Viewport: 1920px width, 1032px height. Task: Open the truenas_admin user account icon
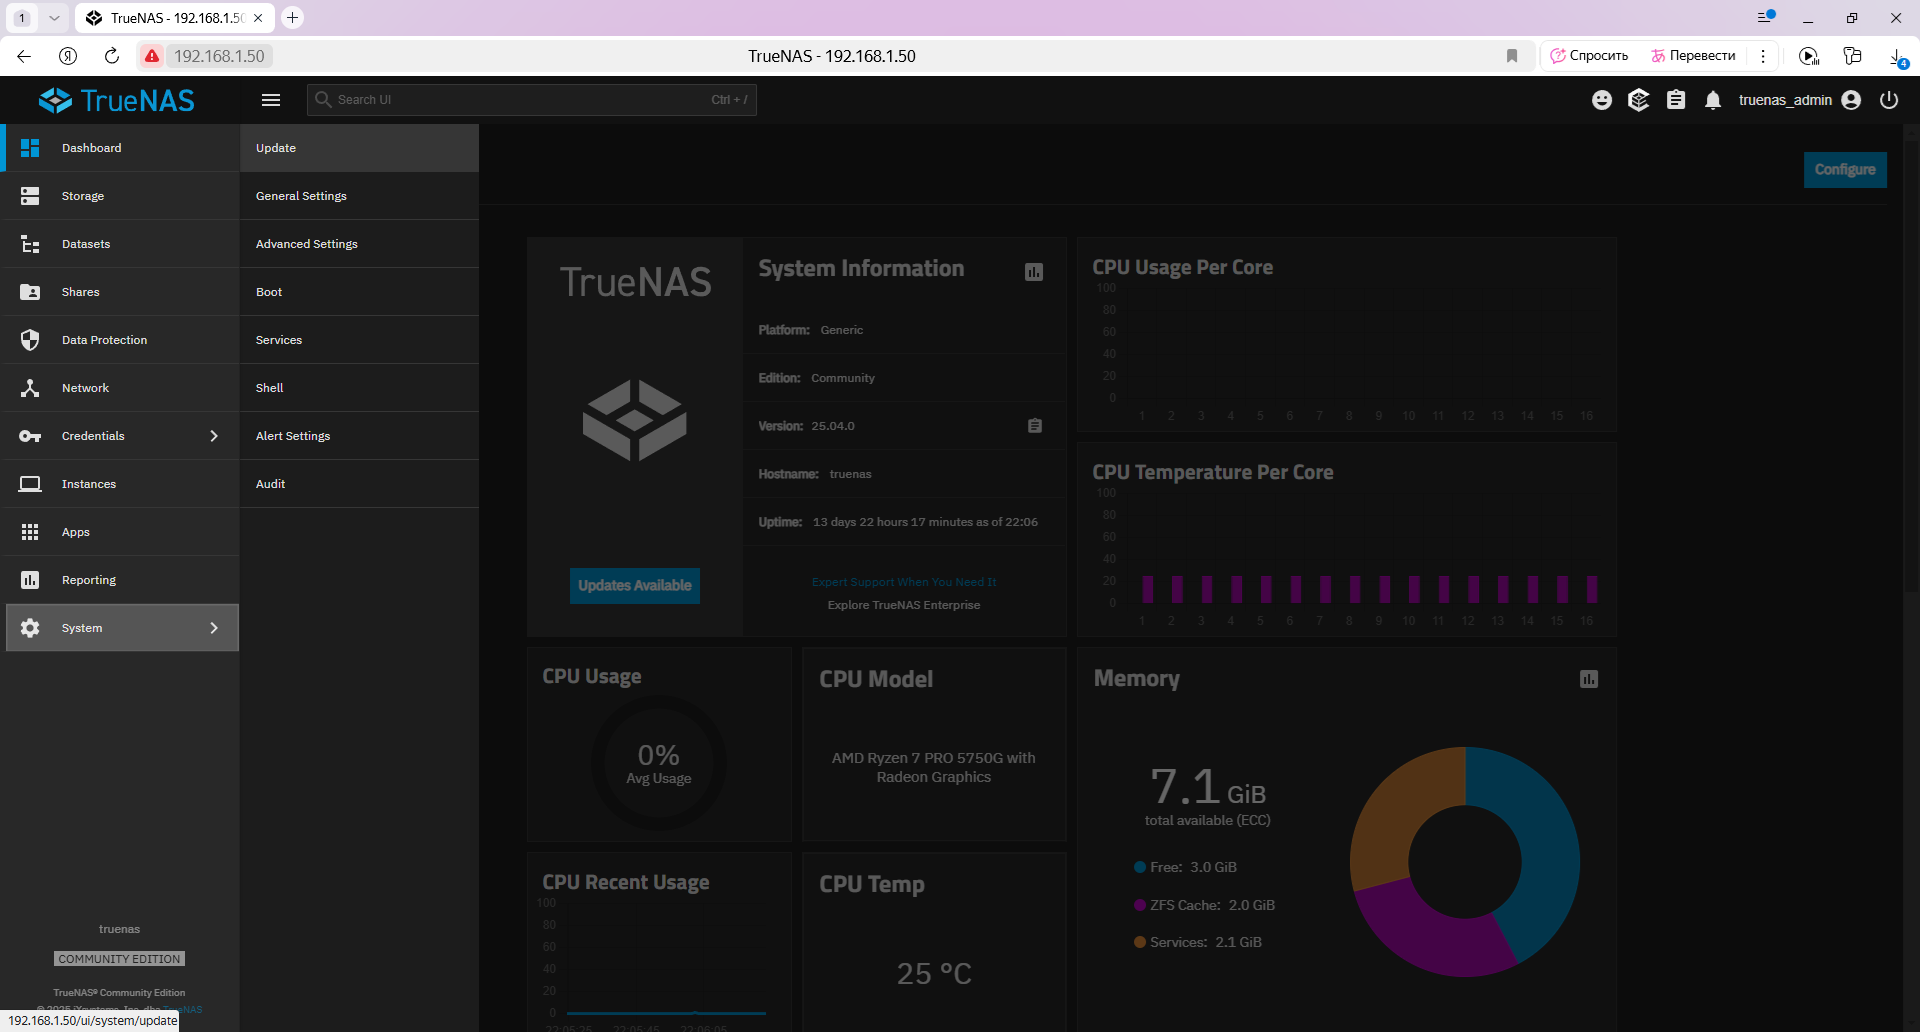tap(1851, 100)
